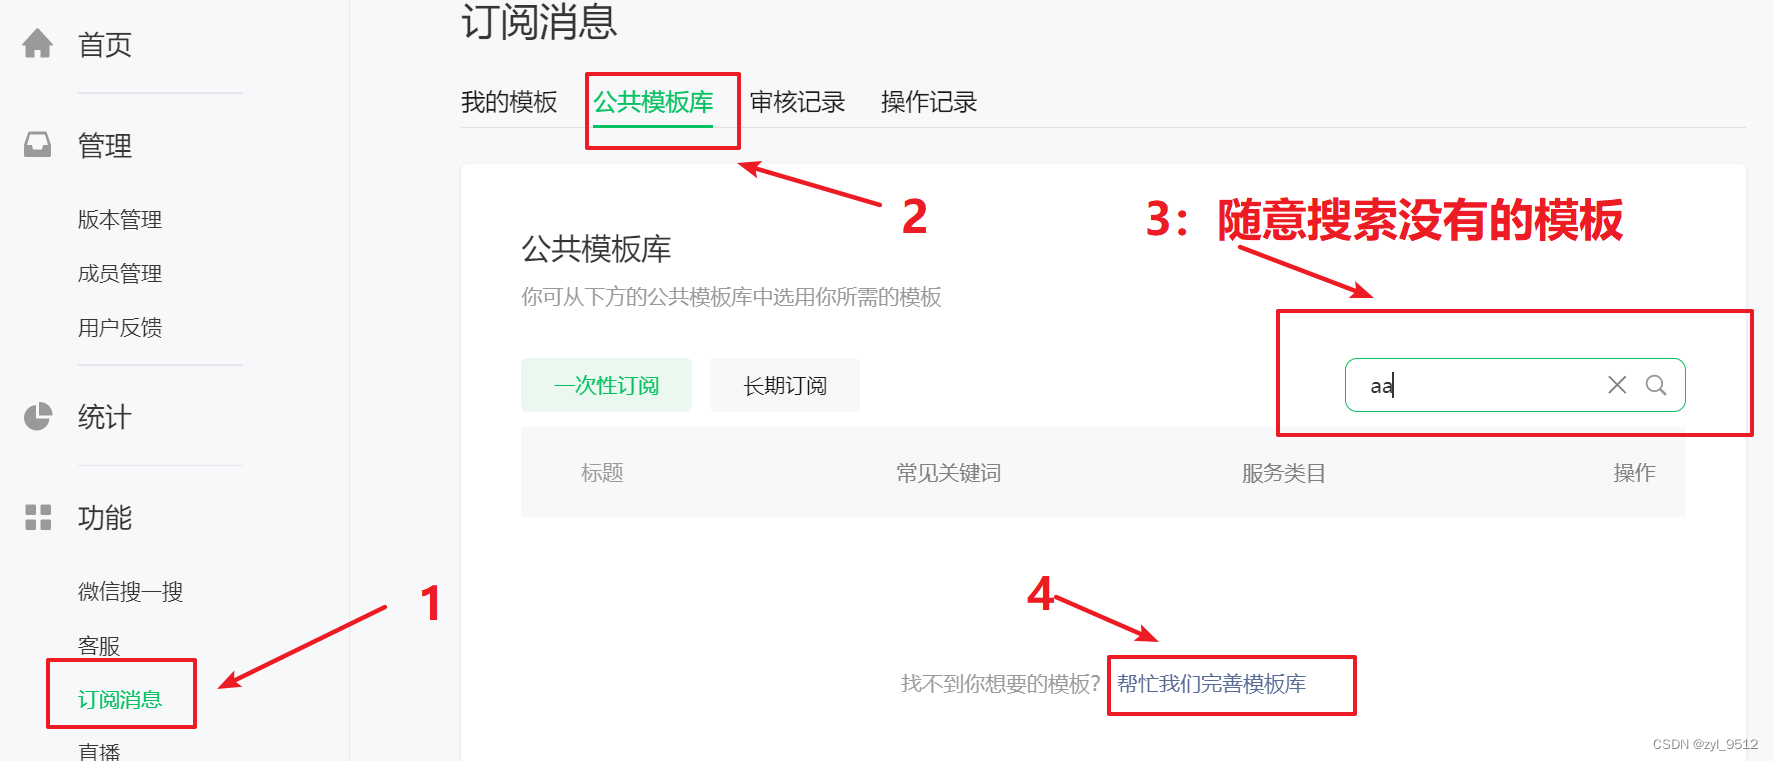Click the inbox icon beside 管理
Image resolution: width=1773 pixels, height=761 pixels.
38,145
